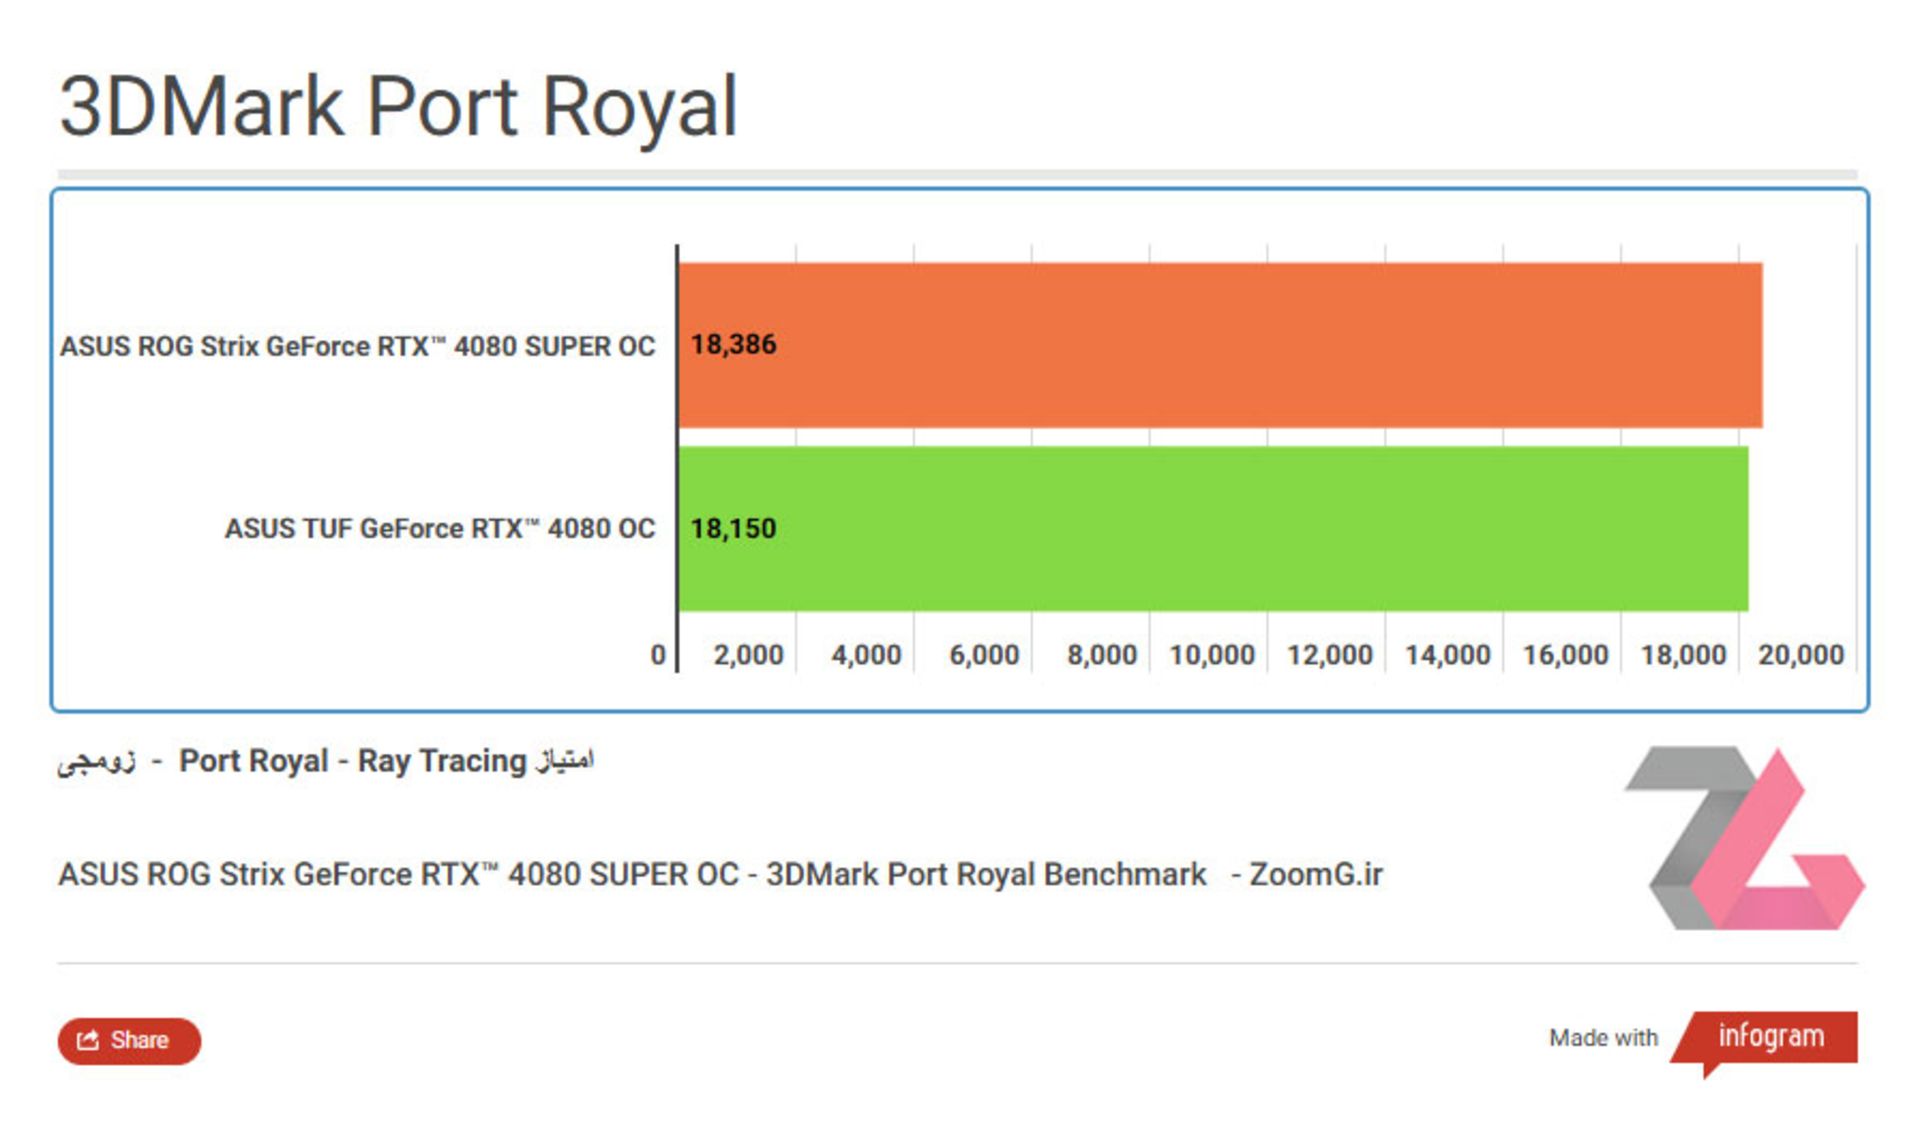
Task: Click the 10,000 axis tick label
Action: click(1212, 655)
